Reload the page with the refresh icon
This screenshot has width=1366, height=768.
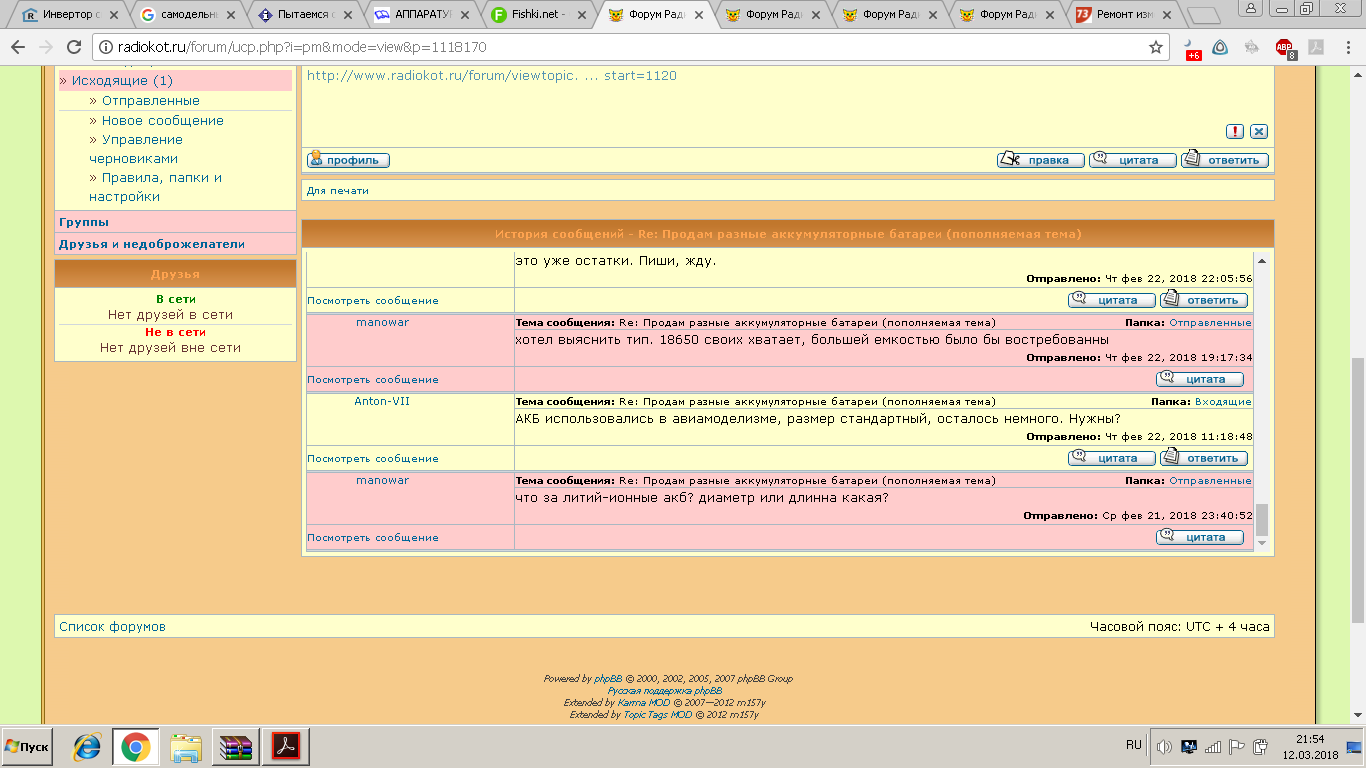(x=74, y=47)
